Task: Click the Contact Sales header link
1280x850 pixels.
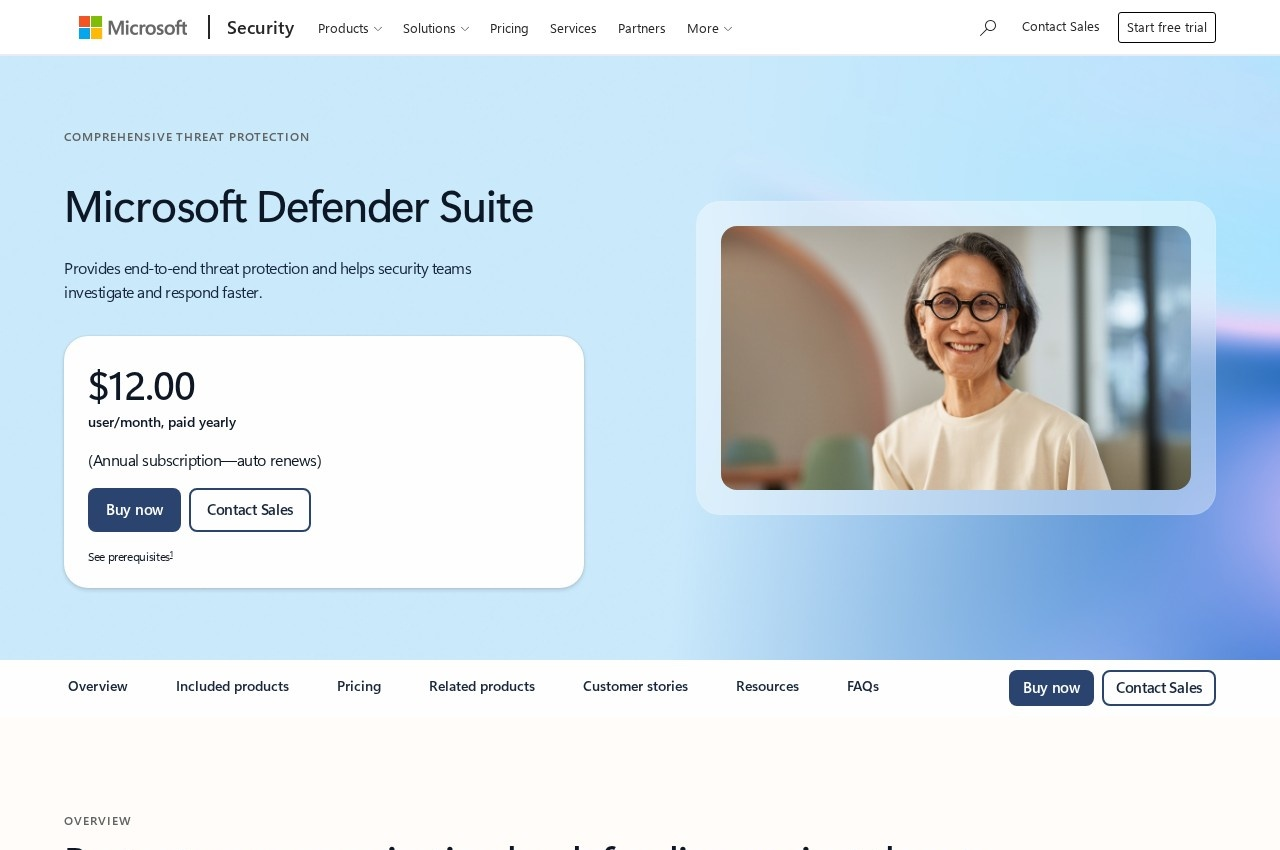Action: point(1060,27)
